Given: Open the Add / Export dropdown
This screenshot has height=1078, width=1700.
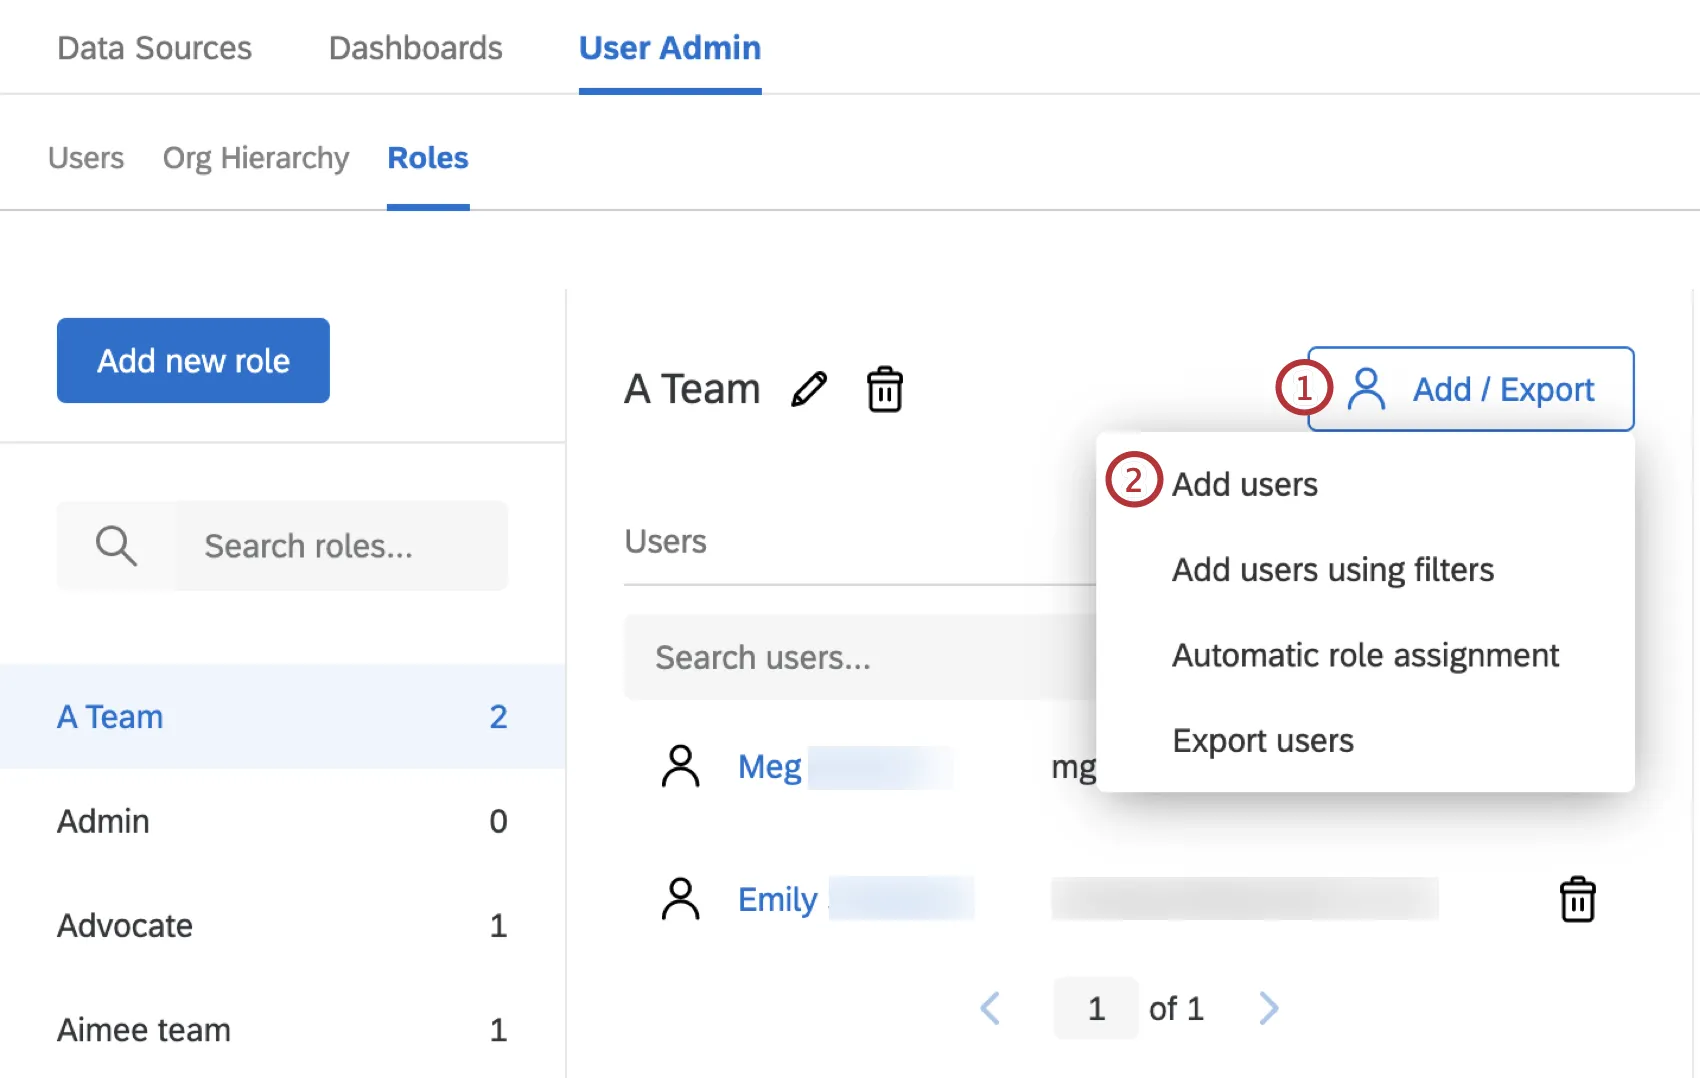Looking at the screenshot, I should [1470, 389].
